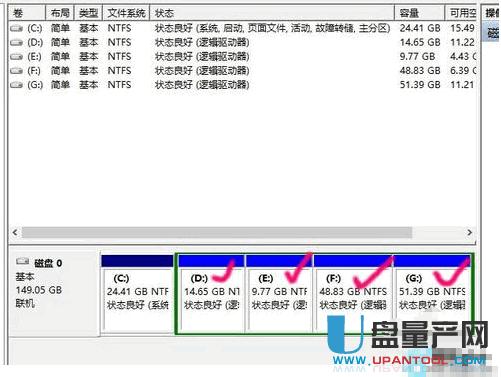Sort by 文件系统 column header
This screenshot has width=501, height=377.
(x=126, y=13)
